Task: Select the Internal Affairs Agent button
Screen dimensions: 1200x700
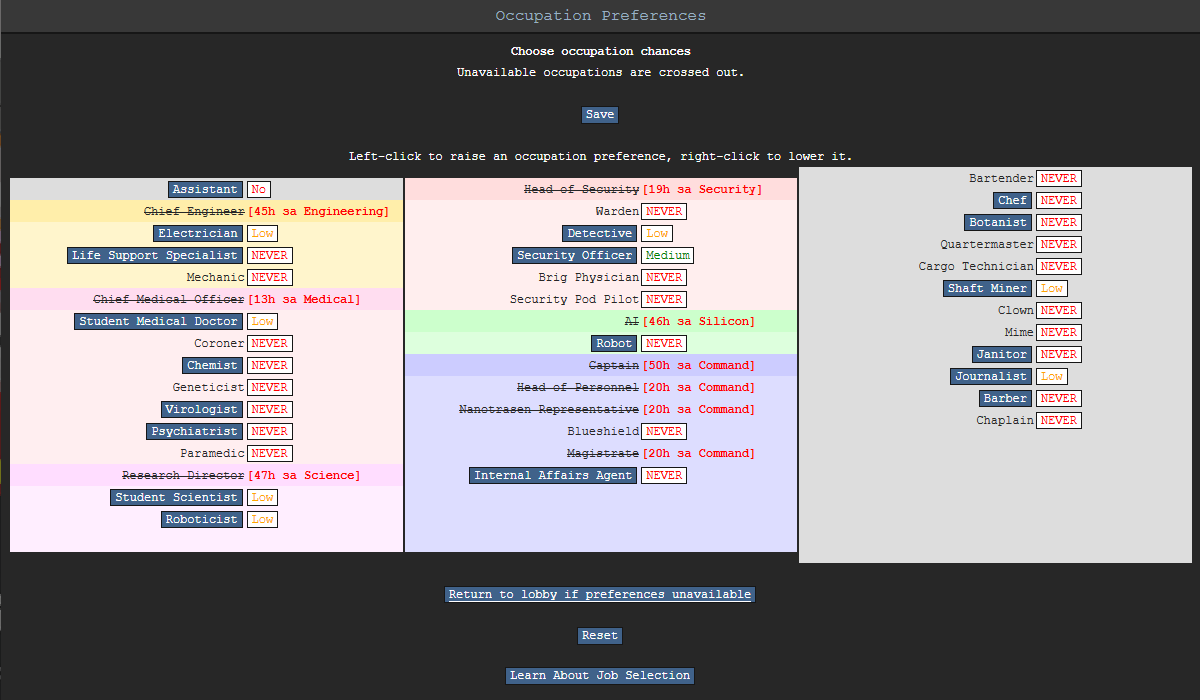Action: click(x=553, y=476)
